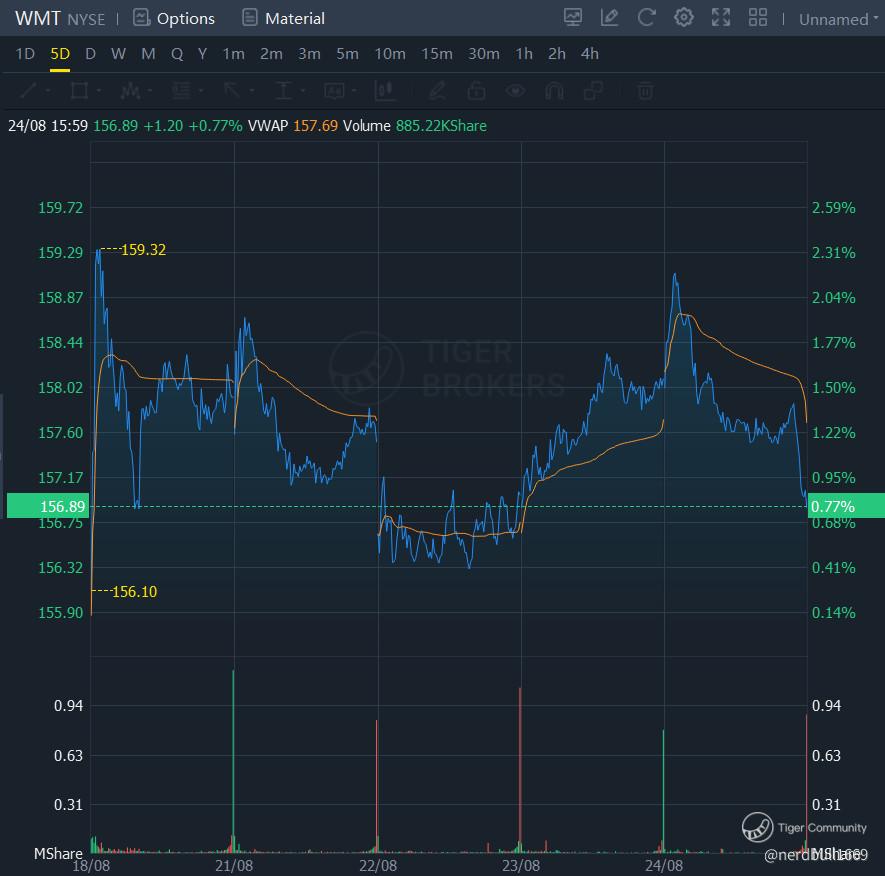Select the wave pattern drawing tool
This screenshot has width=885, height=876.
(x=130, y=90)
